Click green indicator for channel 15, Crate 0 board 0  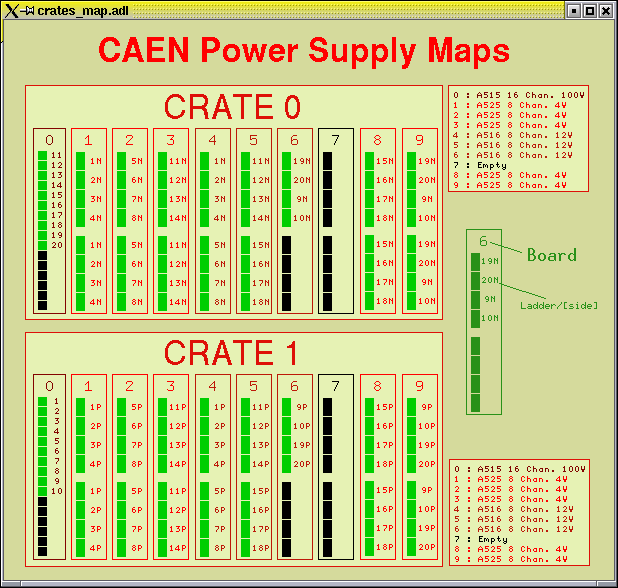[43, 195]
